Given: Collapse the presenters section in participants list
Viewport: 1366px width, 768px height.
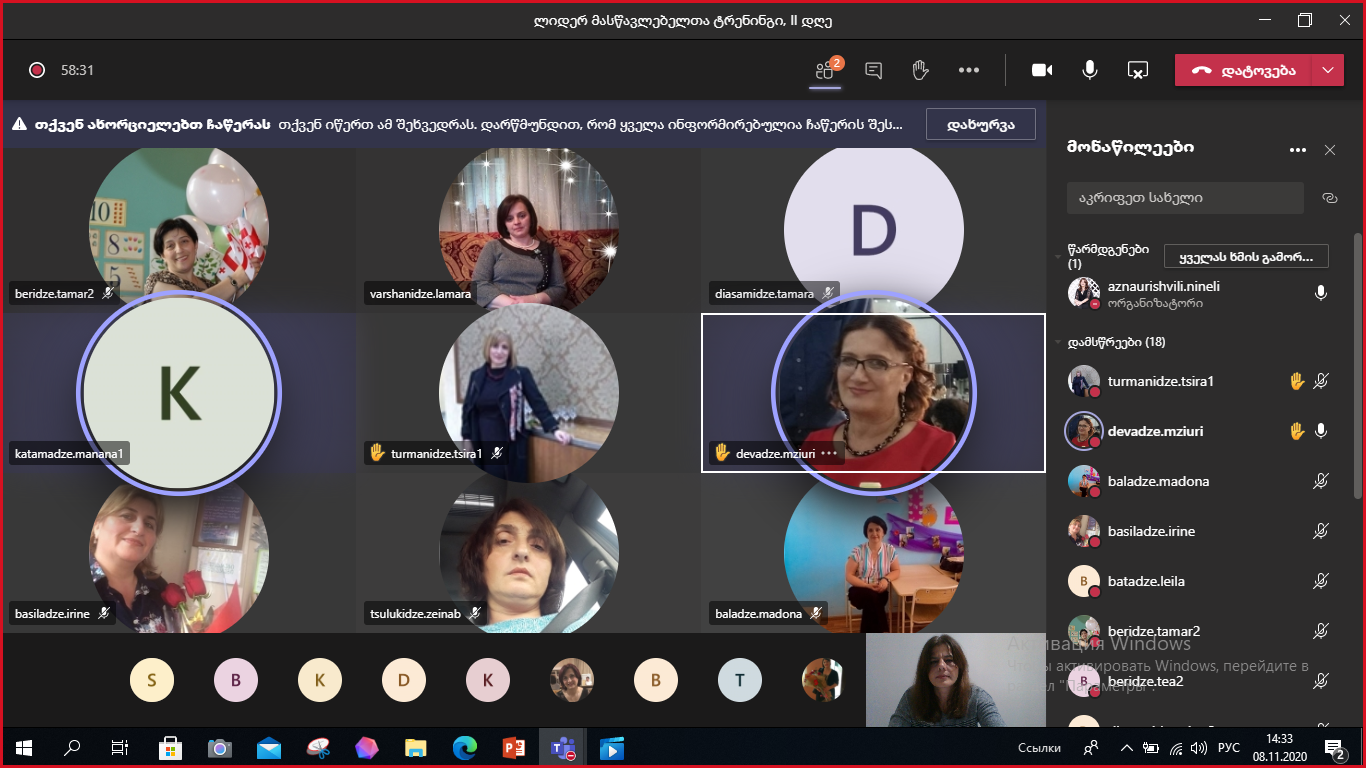Looking at the screenshot, I should point(1058,257).
